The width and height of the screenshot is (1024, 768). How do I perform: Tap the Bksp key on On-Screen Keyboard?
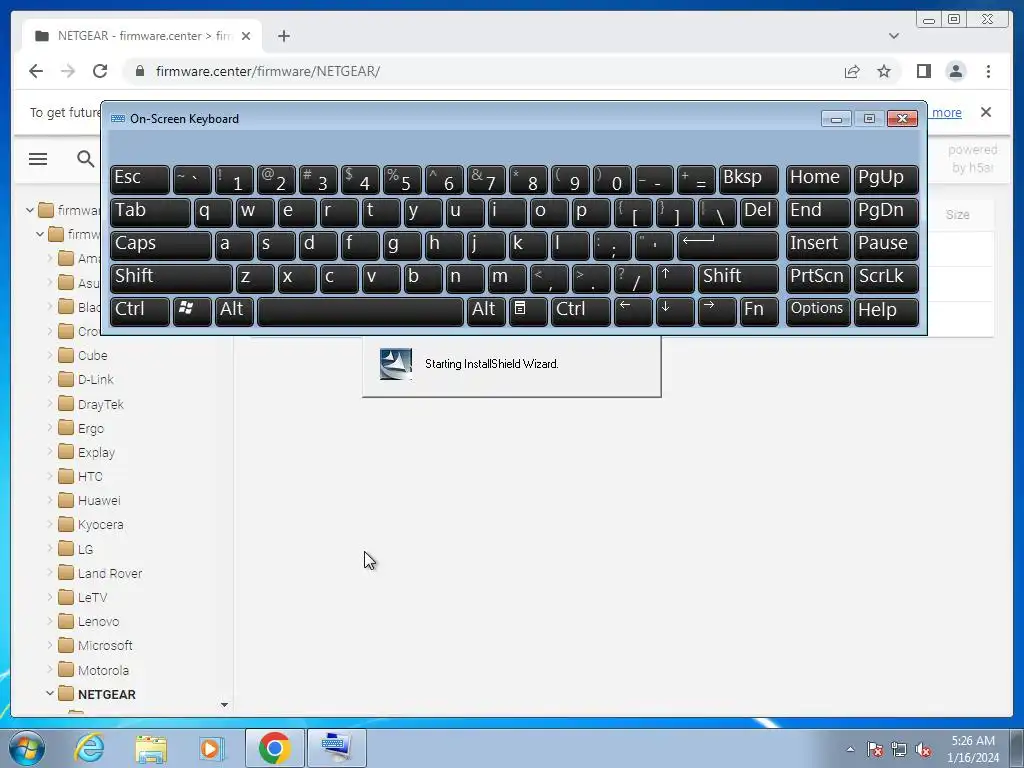(x=749, y=179)
